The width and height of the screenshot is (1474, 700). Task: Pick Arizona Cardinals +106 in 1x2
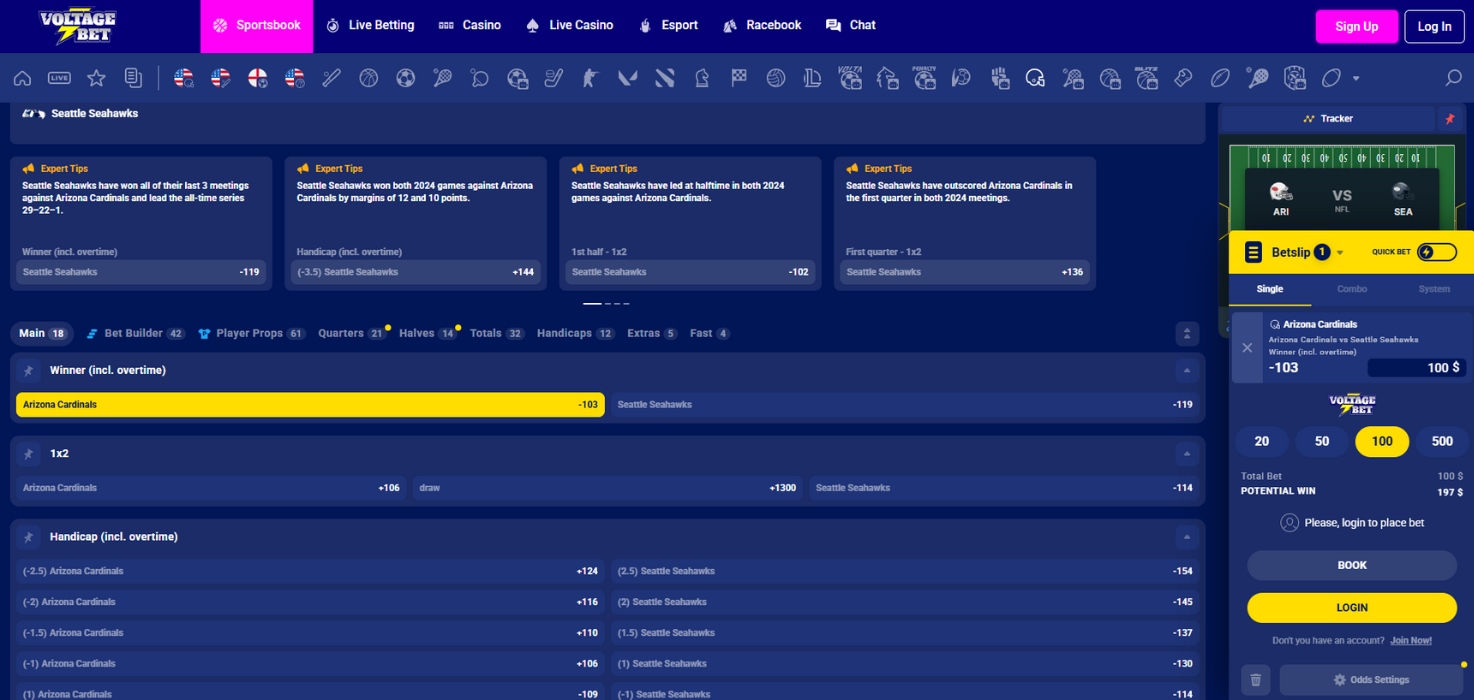coord(211,488)
